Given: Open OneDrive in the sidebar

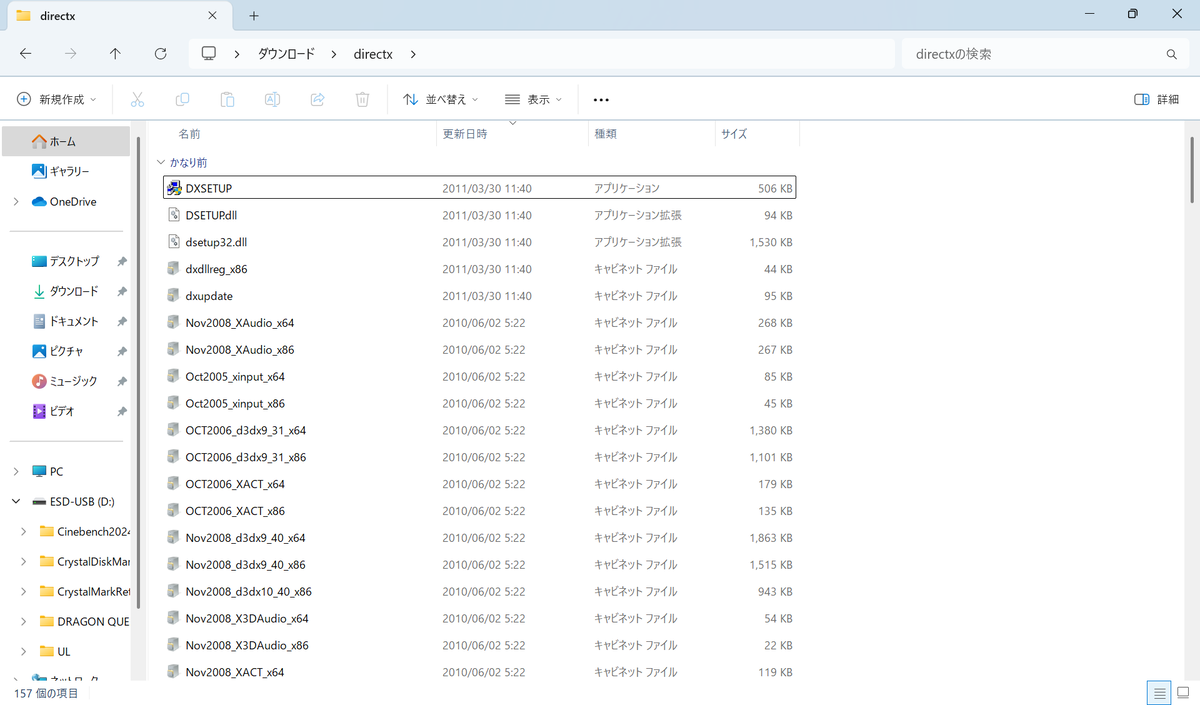Looking at the screenshot, I should (65, 201).
